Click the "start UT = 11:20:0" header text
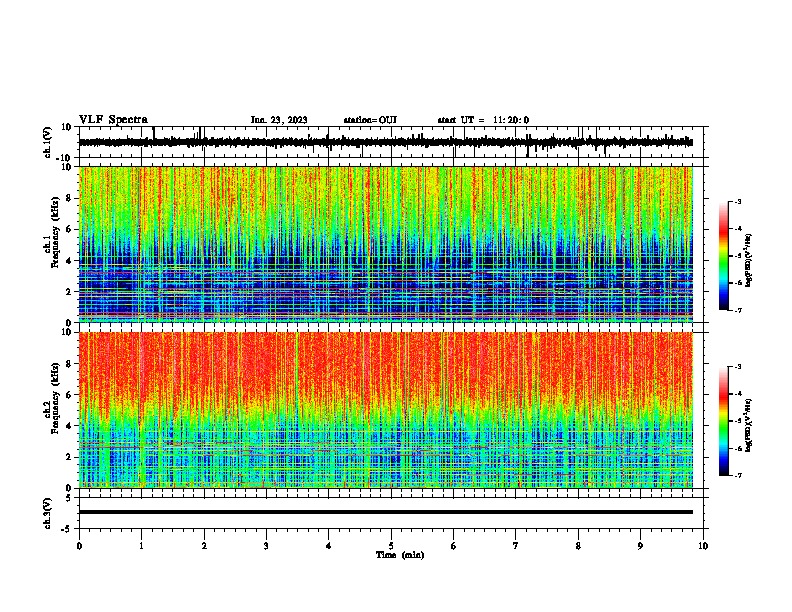Screen dimensions: 792x612 click(x=483, y=120)
